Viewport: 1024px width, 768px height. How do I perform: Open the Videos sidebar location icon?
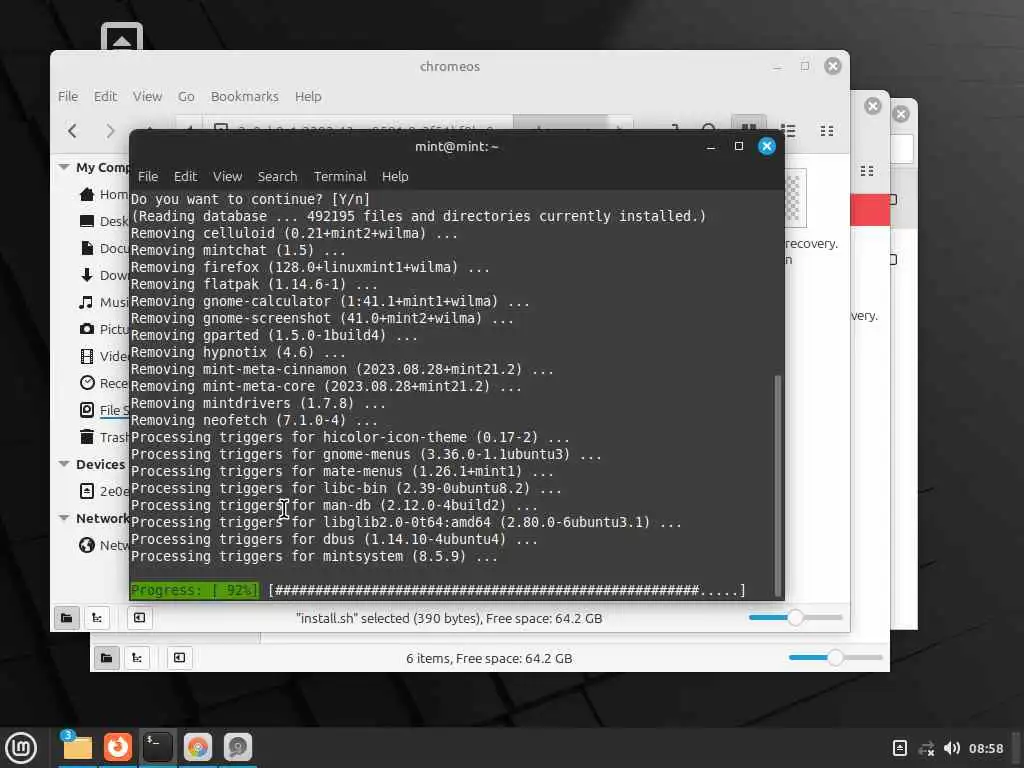[x=87, y=356]
